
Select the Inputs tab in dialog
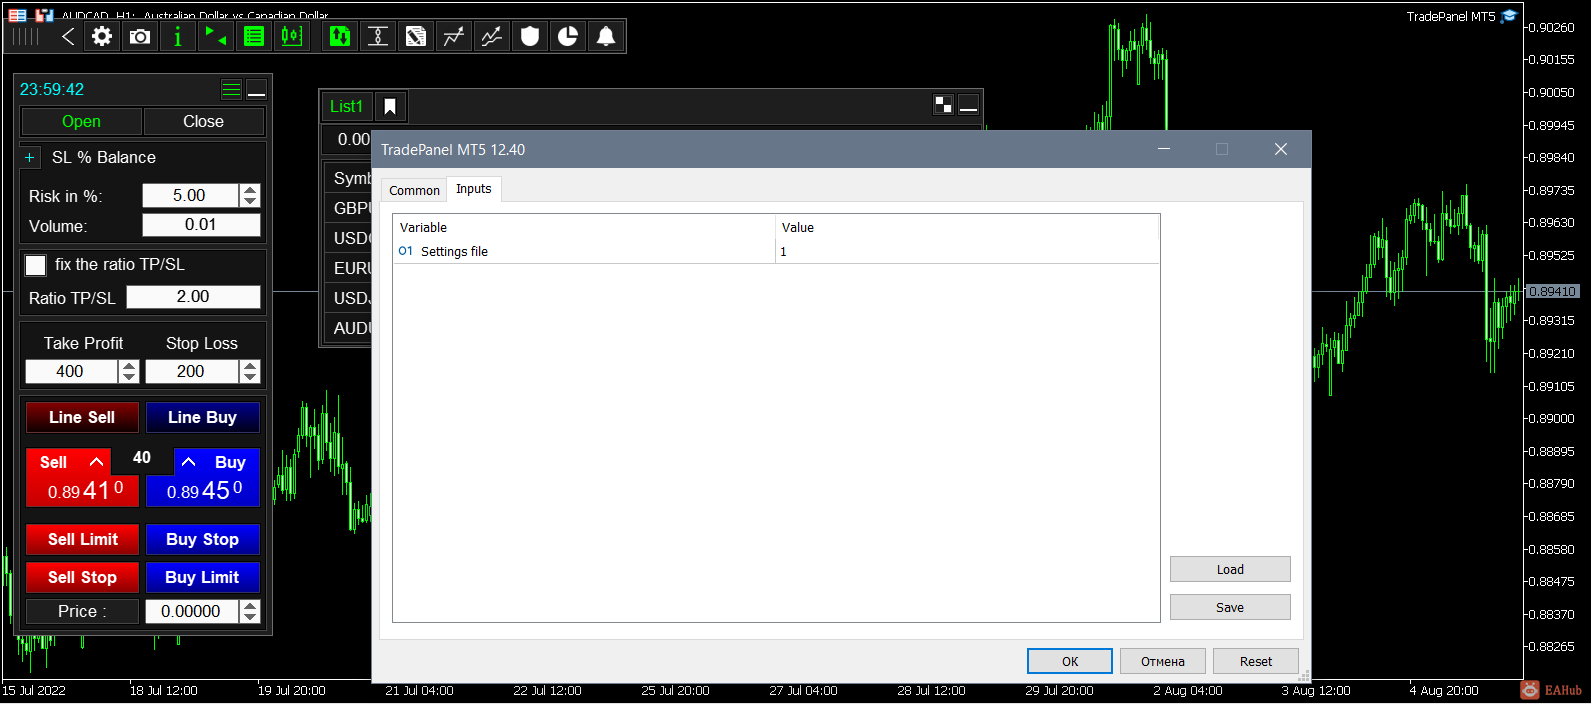[x=474, y=189]
